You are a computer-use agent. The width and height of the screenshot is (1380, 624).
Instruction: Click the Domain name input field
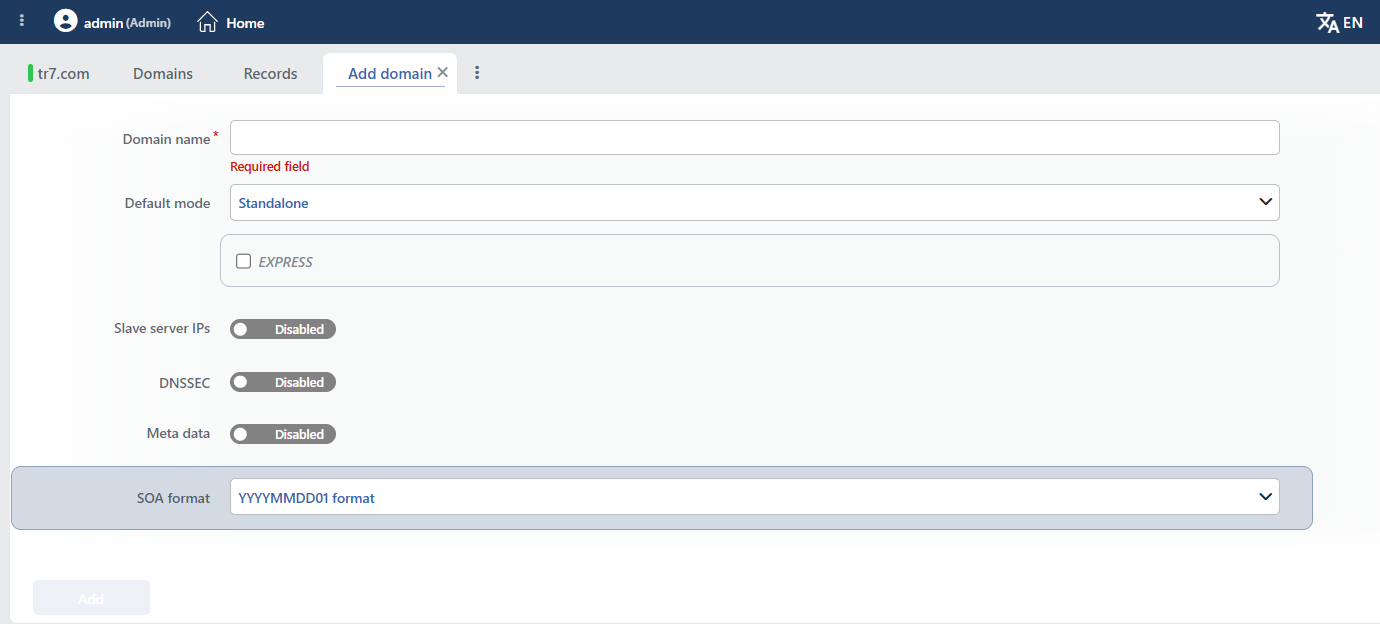coord(755,138)
